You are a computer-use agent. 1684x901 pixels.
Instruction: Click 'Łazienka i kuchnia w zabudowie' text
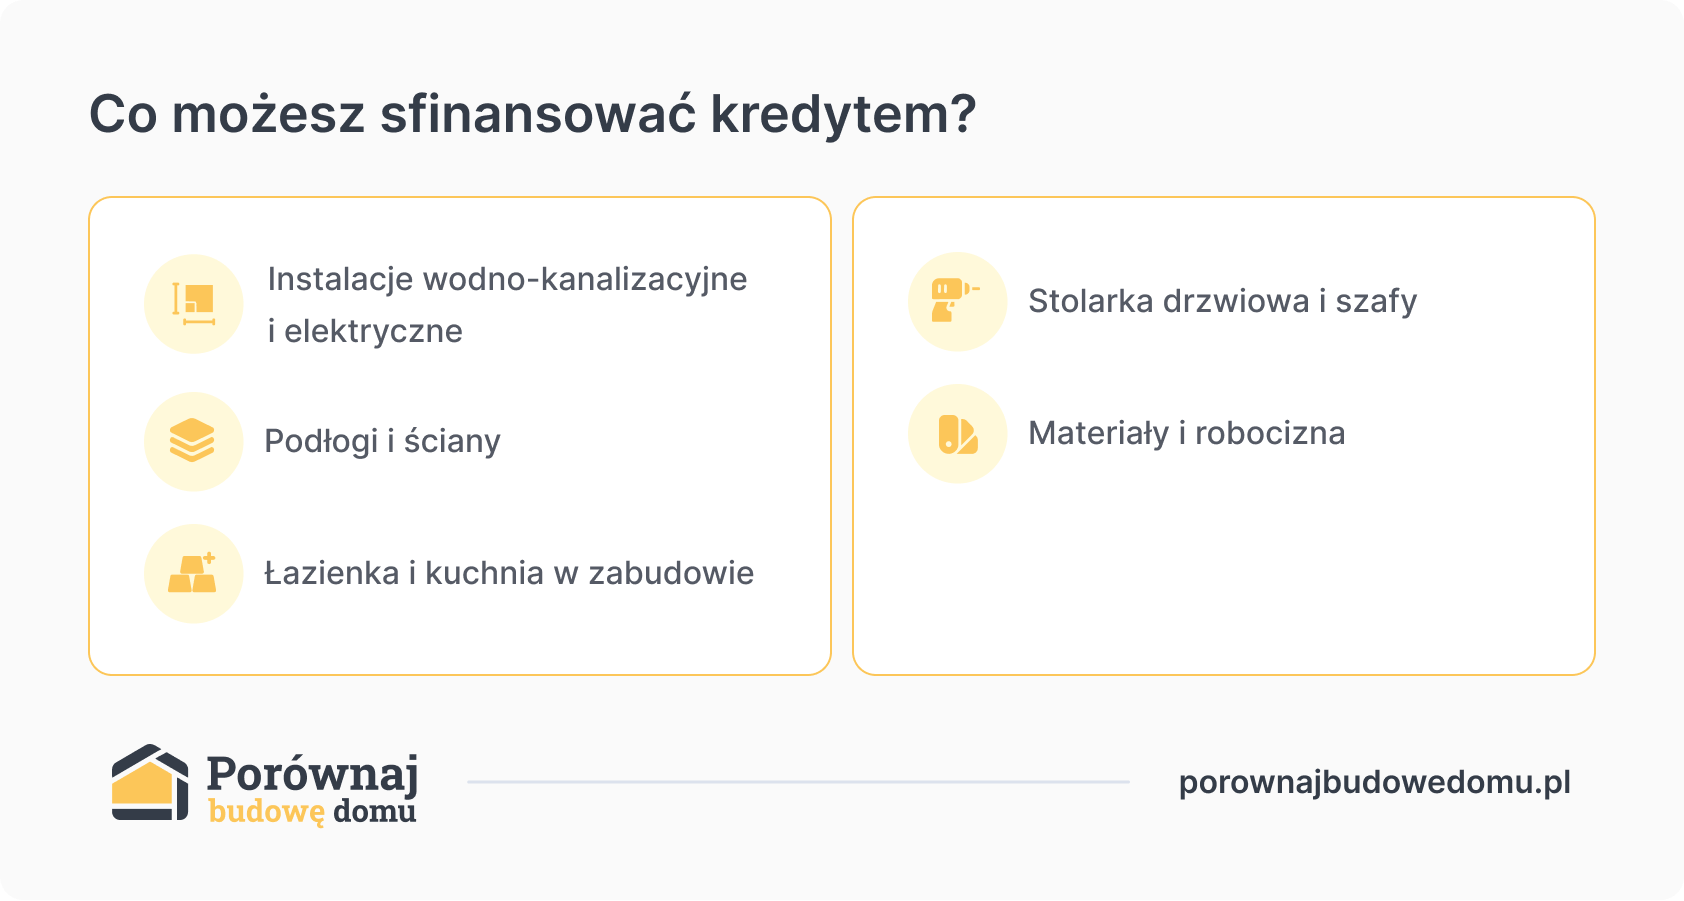point(509,573)
